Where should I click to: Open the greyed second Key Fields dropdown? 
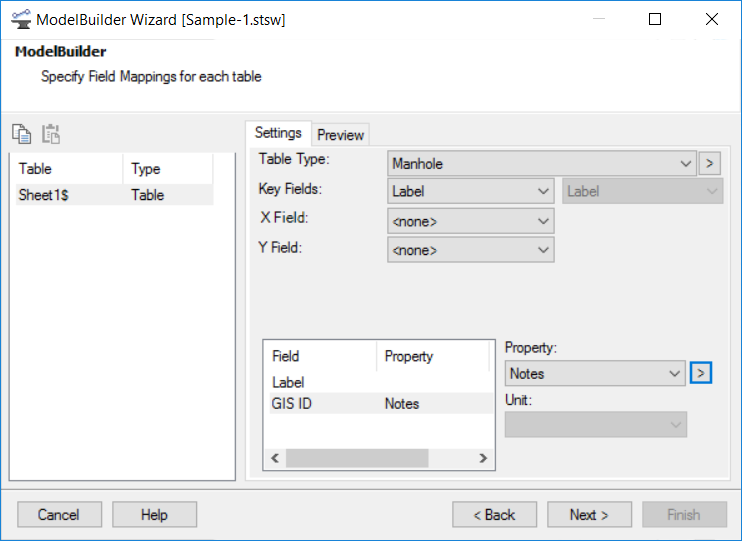[x=642, y=191]
